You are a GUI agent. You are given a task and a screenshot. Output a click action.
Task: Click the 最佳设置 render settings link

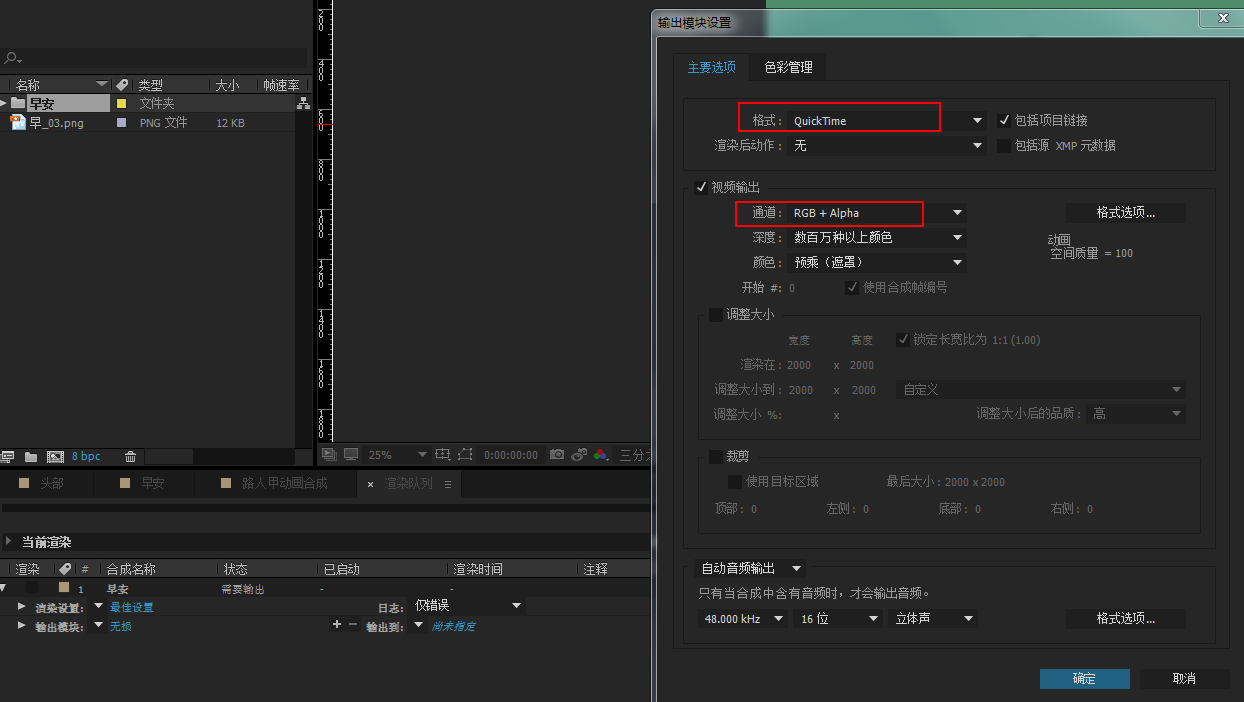[131, 607]
